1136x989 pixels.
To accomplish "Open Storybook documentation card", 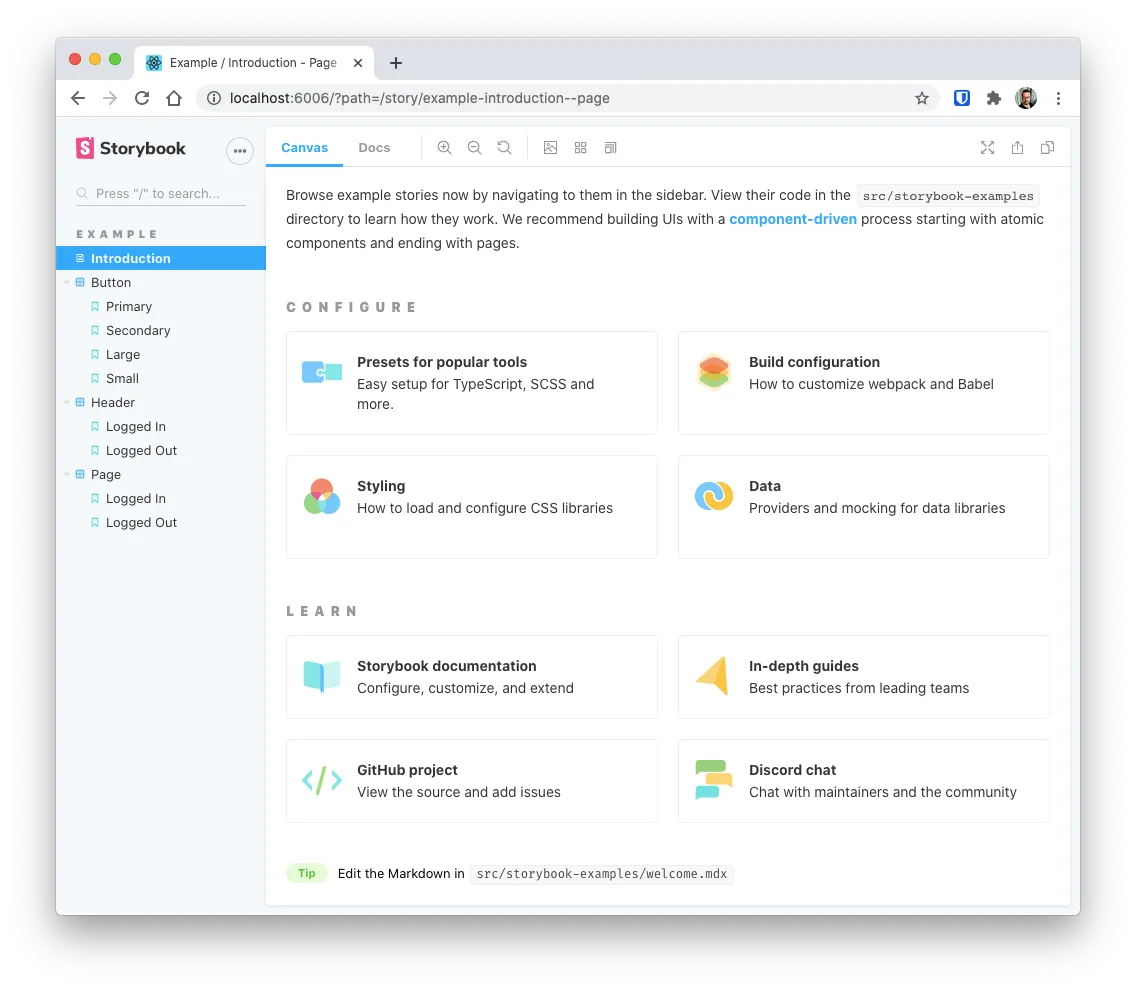I will coord(472,677).
